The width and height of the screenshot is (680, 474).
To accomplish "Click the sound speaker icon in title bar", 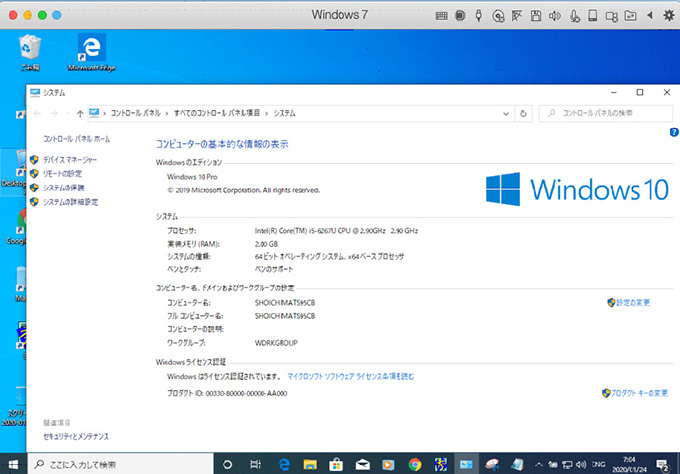I will click(x=555, y=16).
